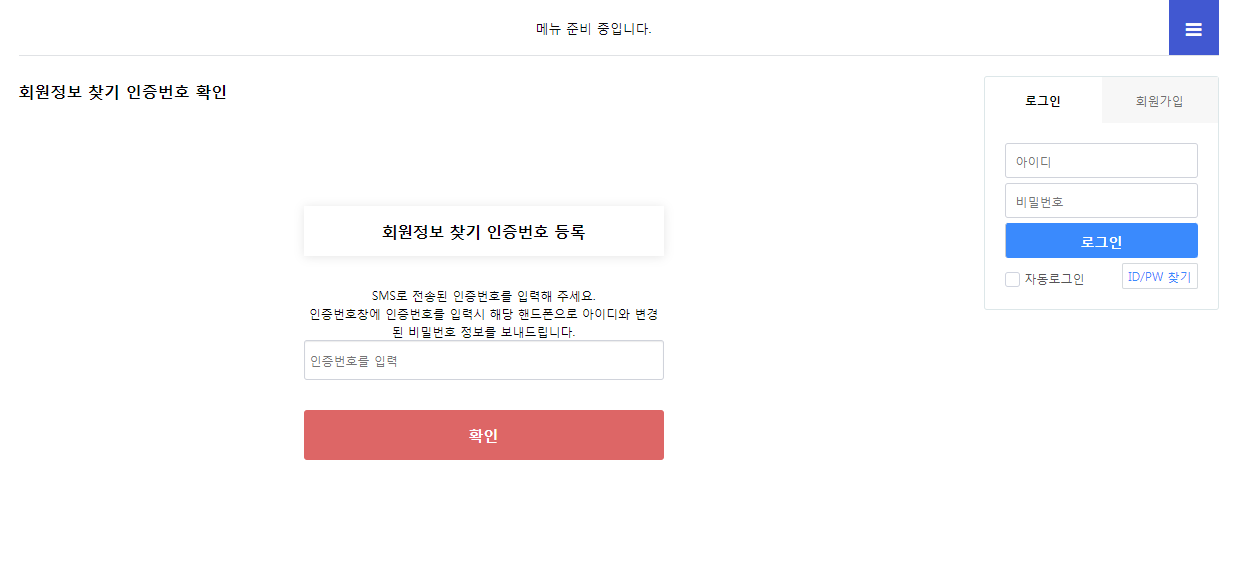Focus the 아이디 input field
This screenshot has width=1236, height=583.
(x=1101, y=161)
